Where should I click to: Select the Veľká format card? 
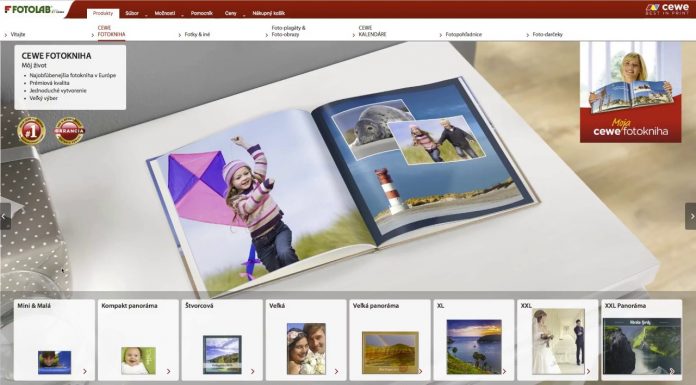click(306, 340)
